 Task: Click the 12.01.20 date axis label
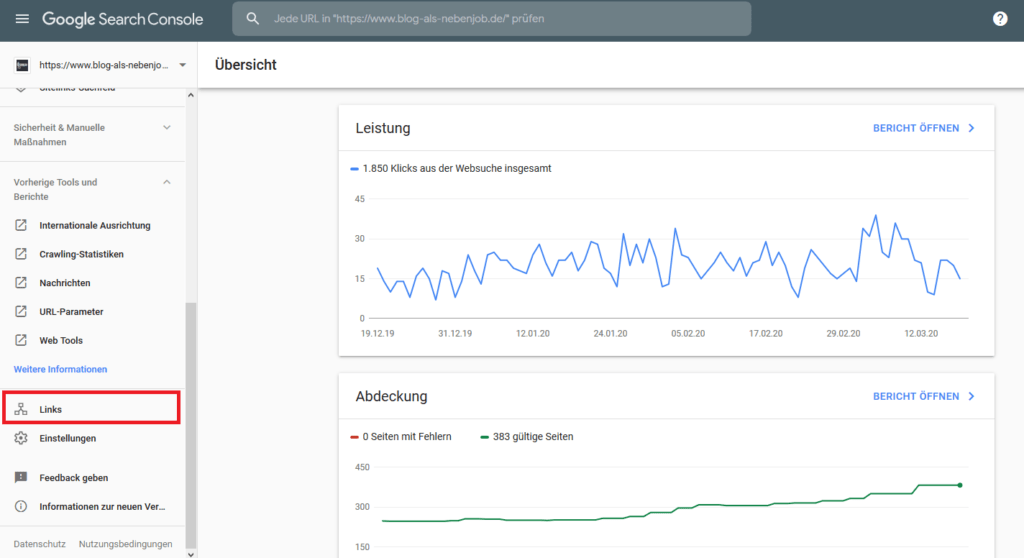coord(533,333)
